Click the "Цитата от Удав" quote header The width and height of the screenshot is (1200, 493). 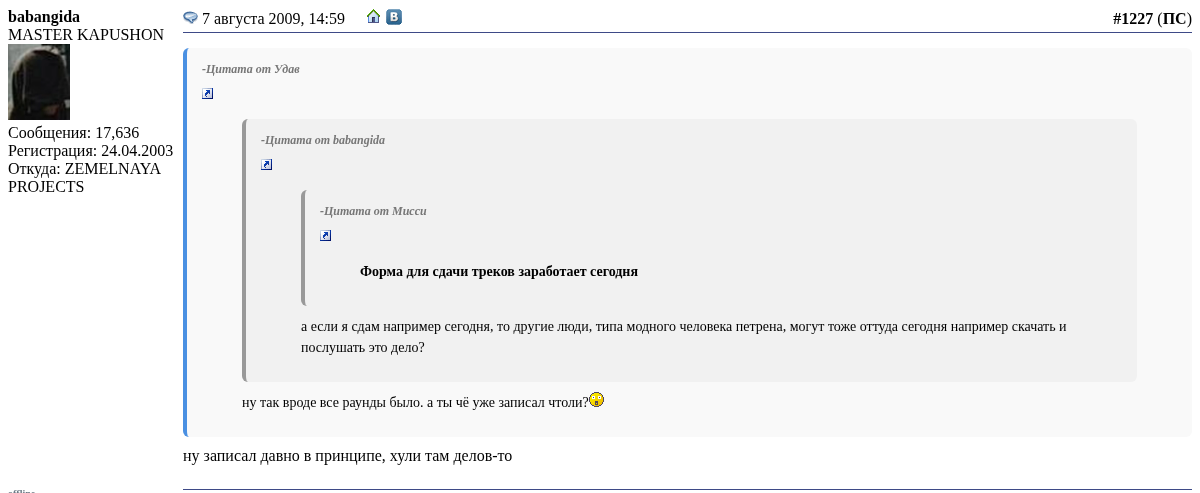[251, 69]
